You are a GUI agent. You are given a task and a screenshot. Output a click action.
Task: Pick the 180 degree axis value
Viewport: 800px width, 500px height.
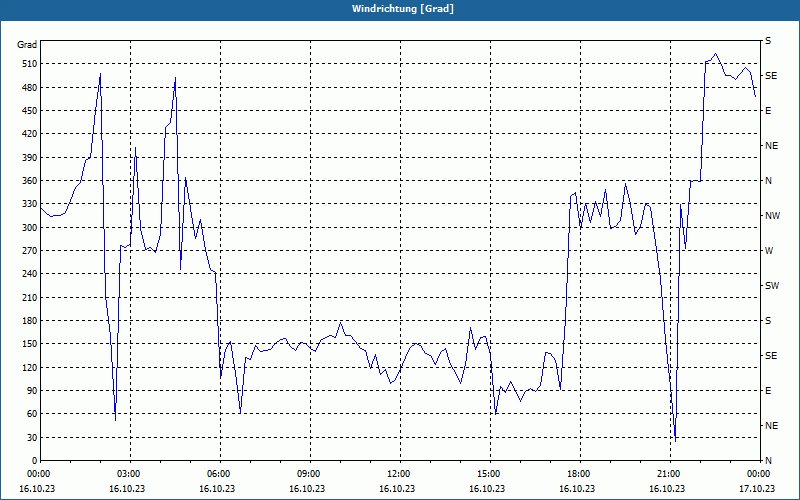29,321
